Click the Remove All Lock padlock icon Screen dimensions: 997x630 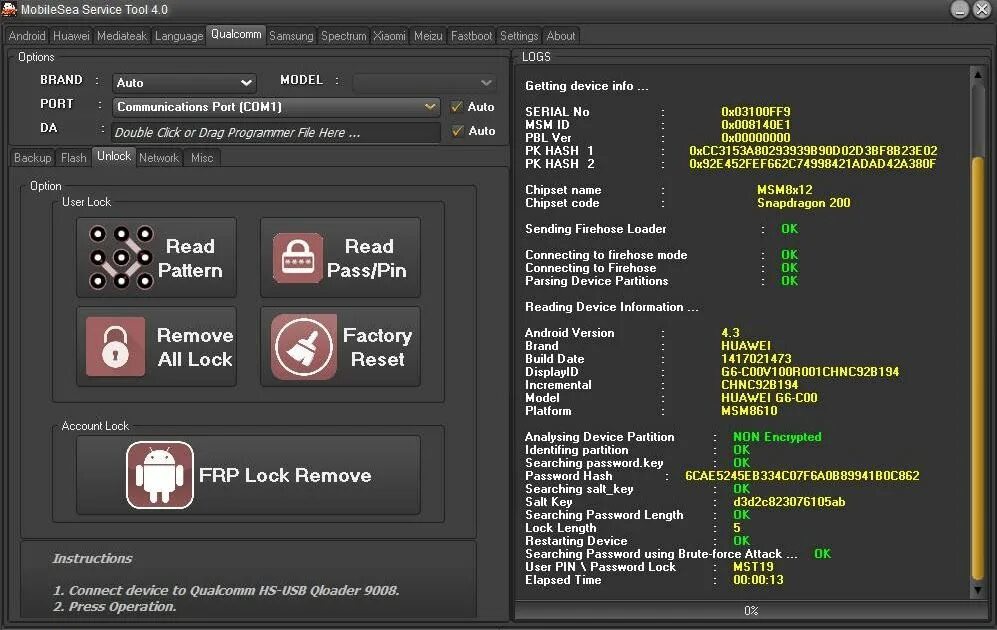[115, 346]
